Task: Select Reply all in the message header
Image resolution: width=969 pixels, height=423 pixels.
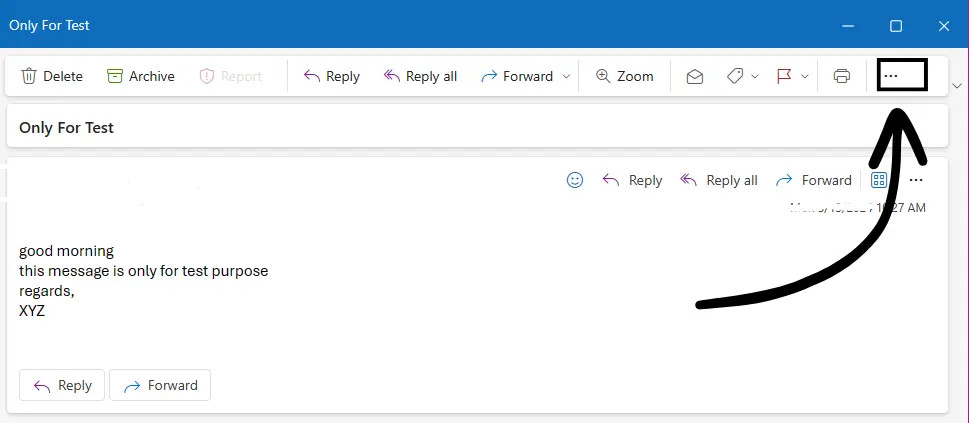Action: (719, 180)
